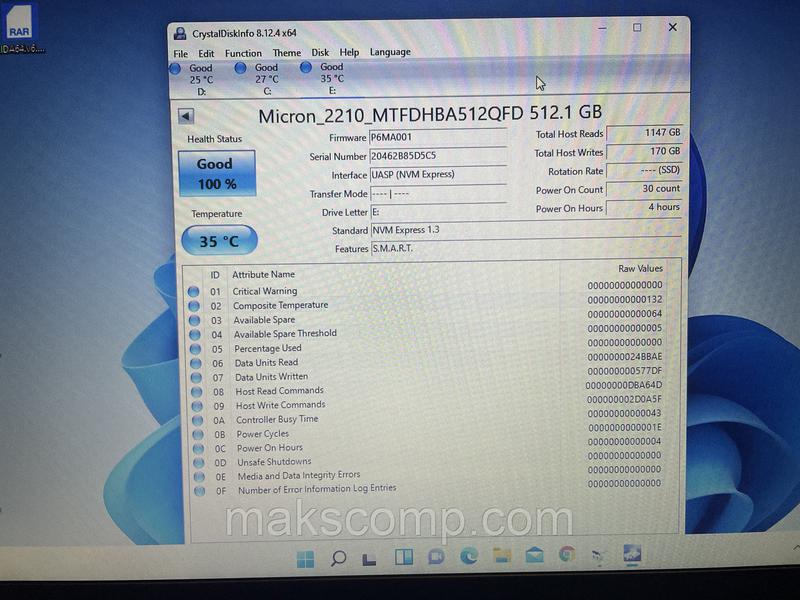Click the previous disk arrow button

click(185, 117)
